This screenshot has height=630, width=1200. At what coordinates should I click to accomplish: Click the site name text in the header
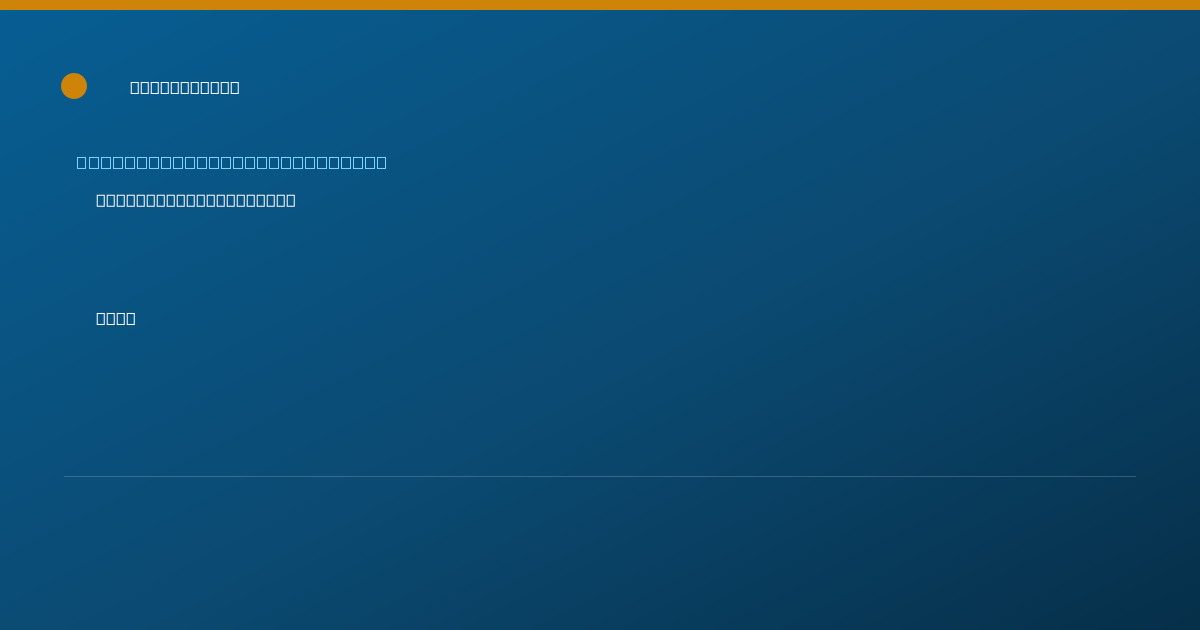click(185, 87)
